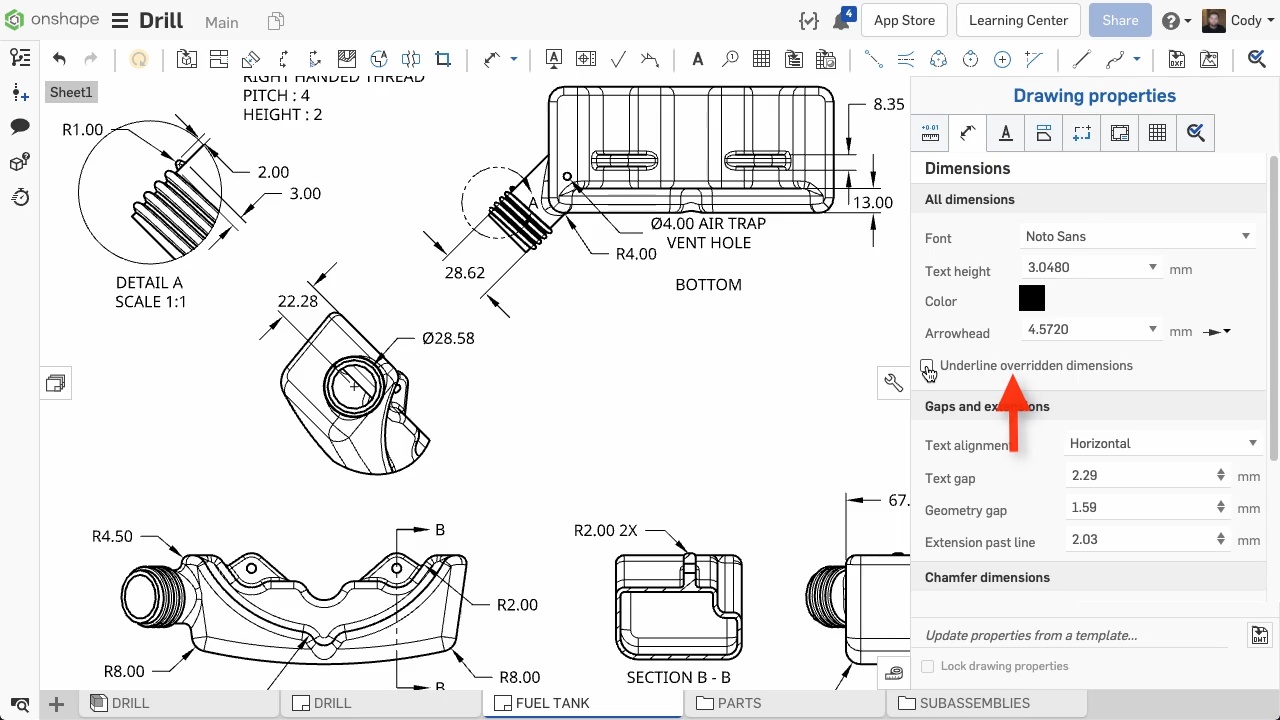Click the Share button
Screen dimensions: 1280x720
[1120, 20]
